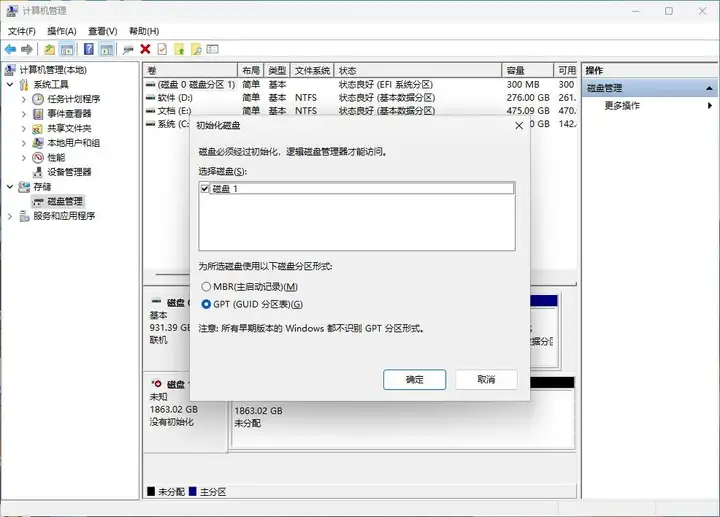Expand the 共享文件夹 node chevron

pos(24,128)
